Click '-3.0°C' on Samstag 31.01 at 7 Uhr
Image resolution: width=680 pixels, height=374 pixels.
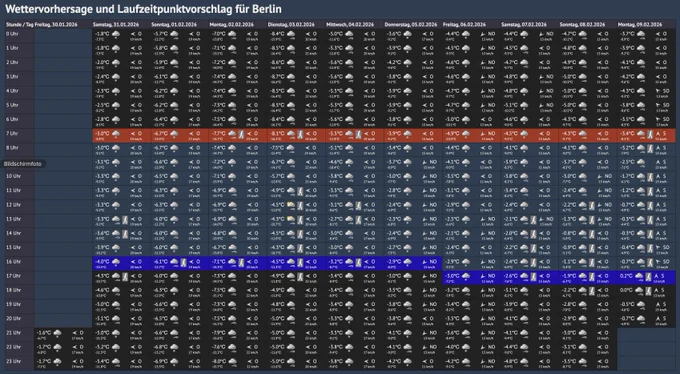coord(102,134)
